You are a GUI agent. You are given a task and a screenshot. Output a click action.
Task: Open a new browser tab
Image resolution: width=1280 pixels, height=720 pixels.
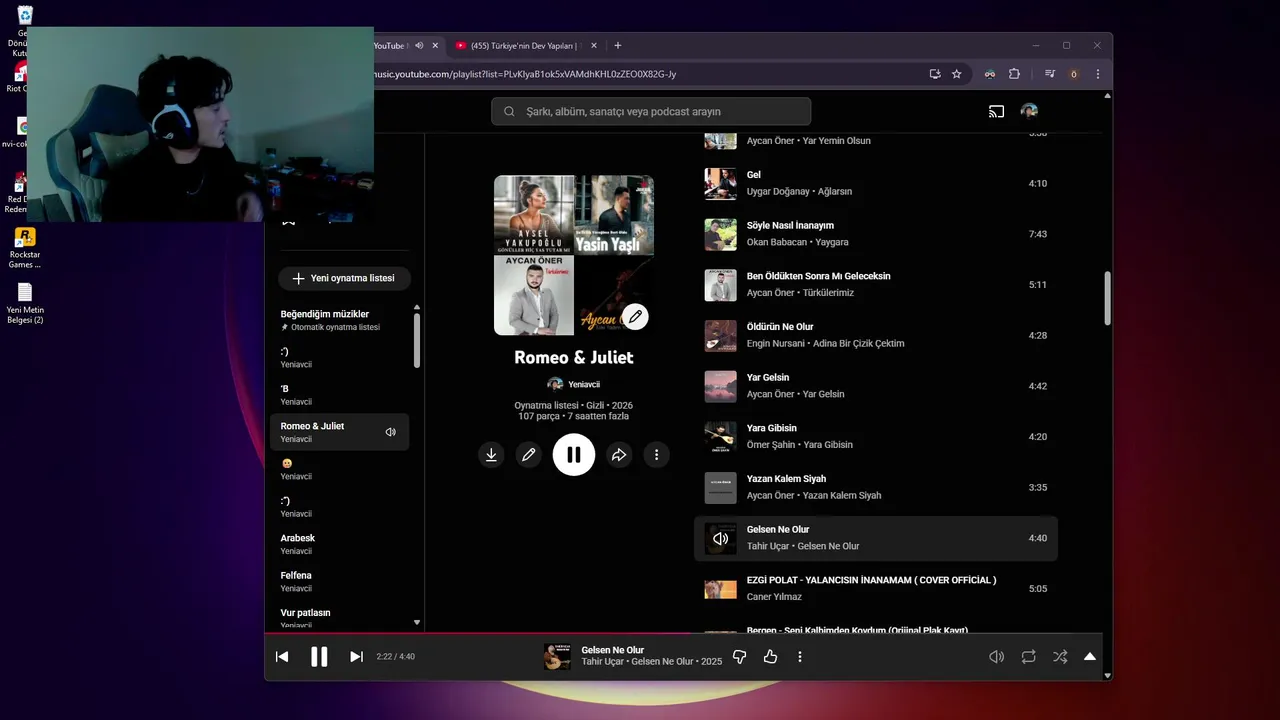[x=617, y=45]
